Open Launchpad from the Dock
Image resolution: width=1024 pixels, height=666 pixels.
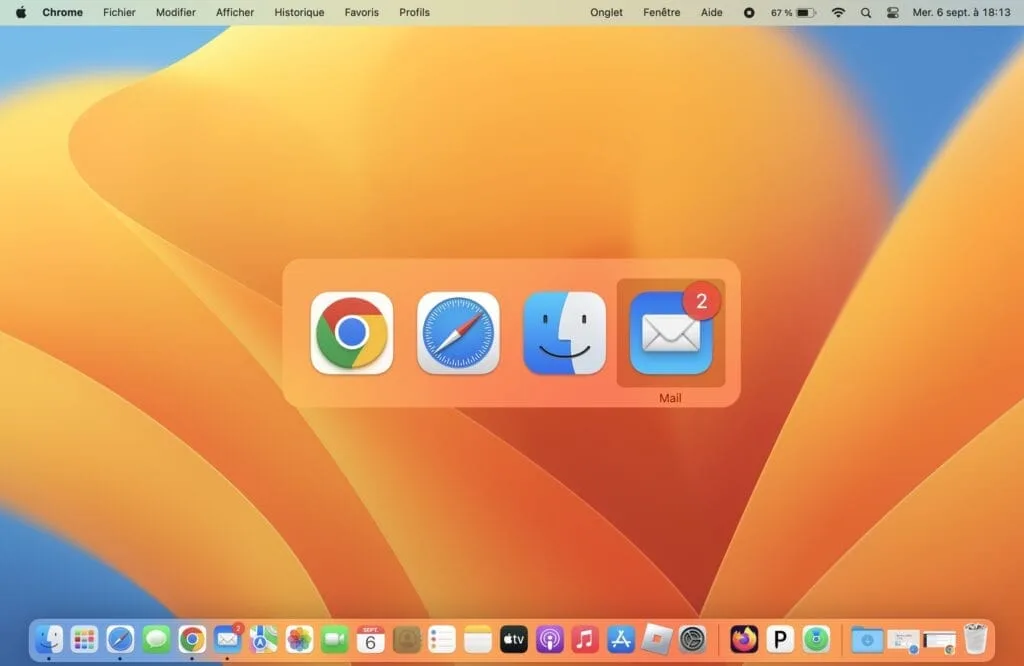84,641
